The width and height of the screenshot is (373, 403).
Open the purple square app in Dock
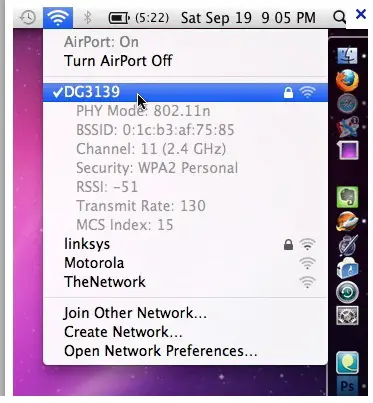coord(348,151)
